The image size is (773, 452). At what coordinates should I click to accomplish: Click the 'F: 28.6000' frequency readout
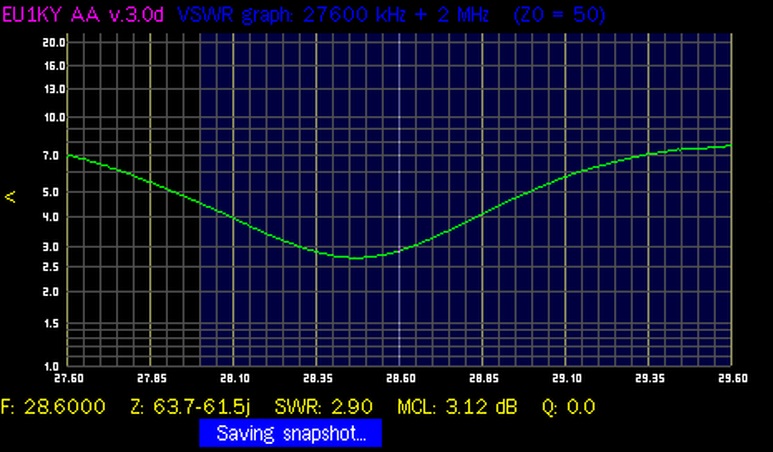[x=53, y=407]
